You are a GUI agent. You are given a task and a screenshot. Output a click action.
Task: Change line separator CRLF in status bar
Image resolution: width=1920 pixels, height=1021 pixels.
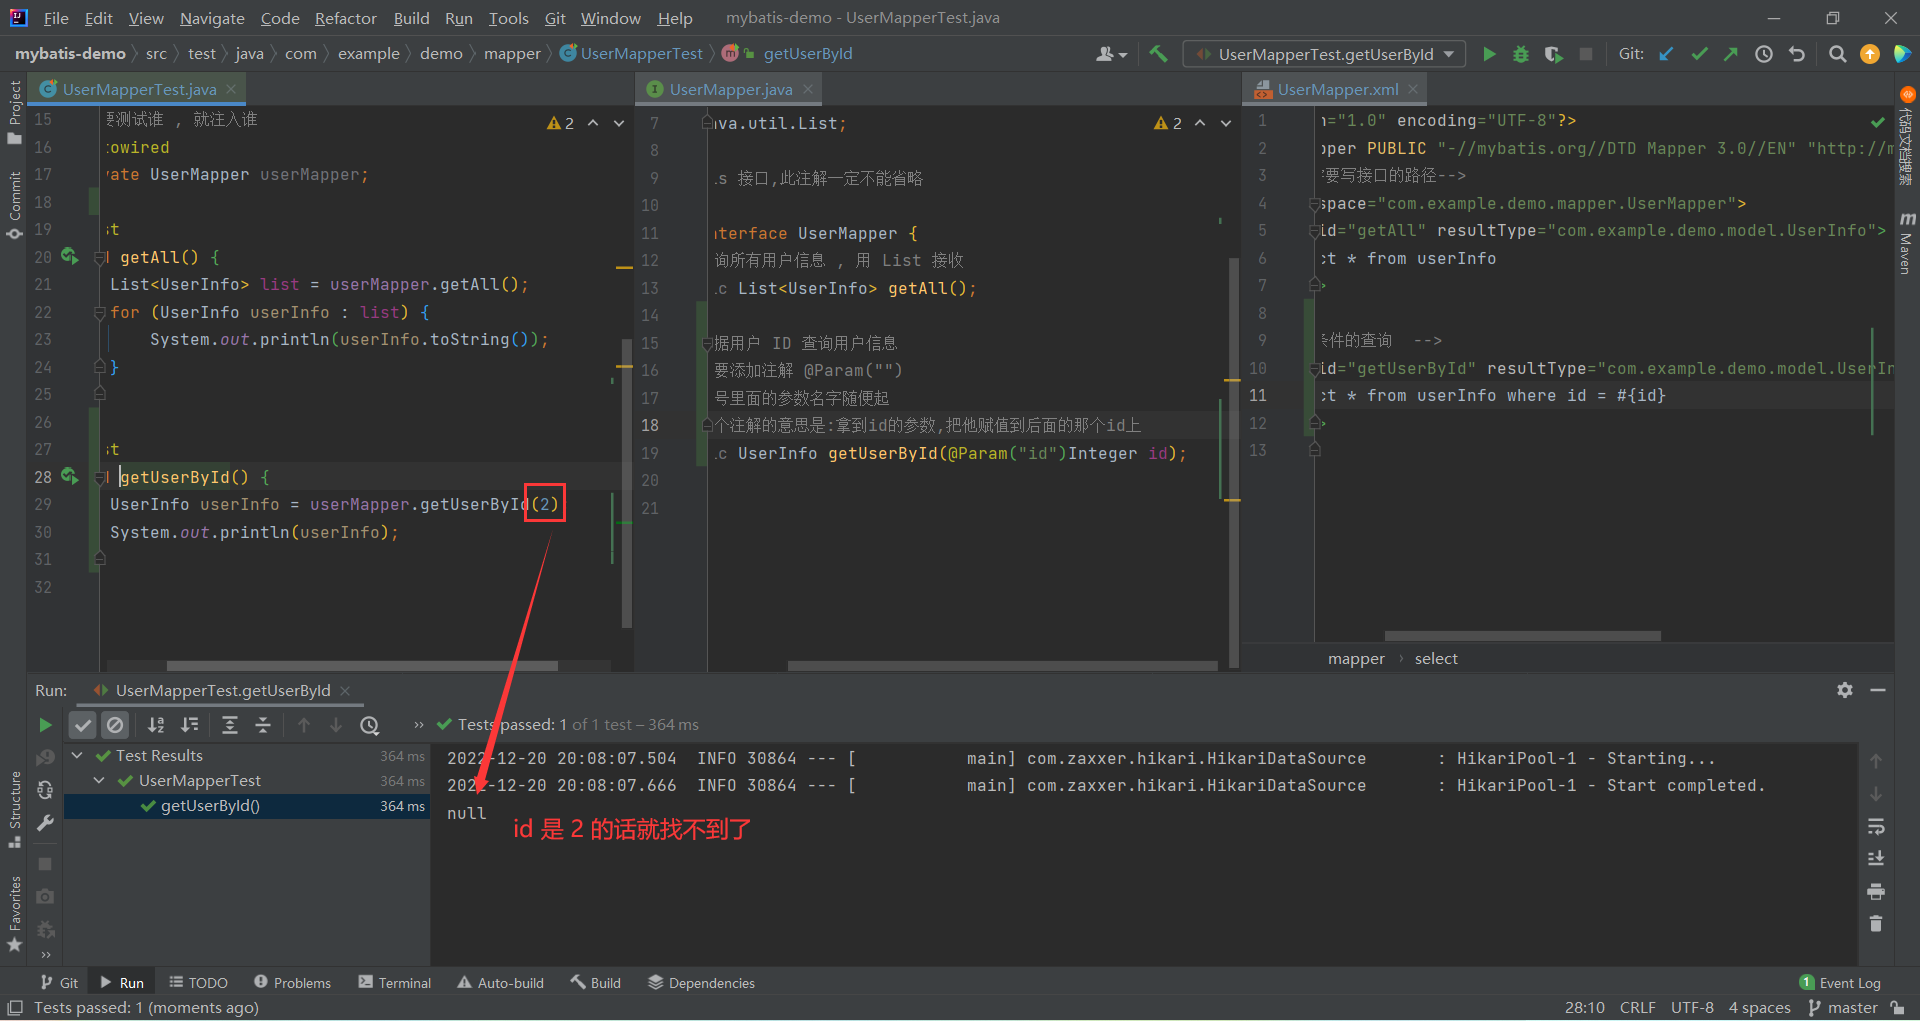point(1637,1008)
